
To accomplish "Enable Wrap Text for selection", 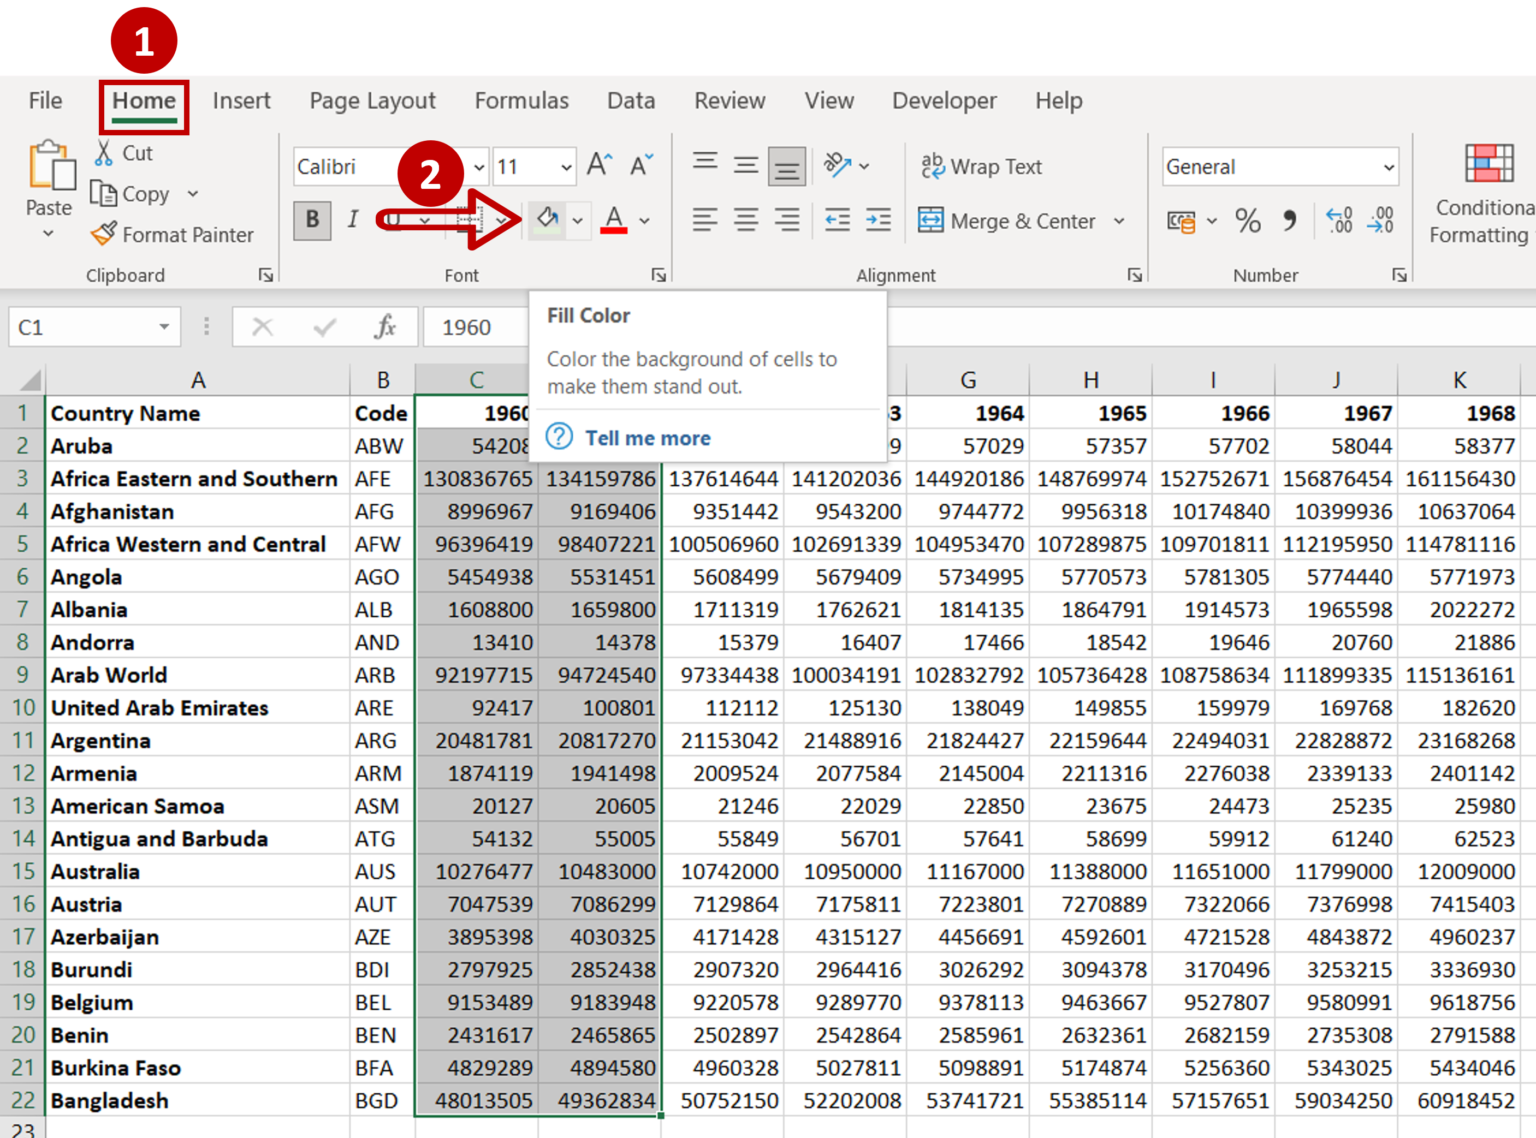I will pyautogui.click(x=981, y=166).
